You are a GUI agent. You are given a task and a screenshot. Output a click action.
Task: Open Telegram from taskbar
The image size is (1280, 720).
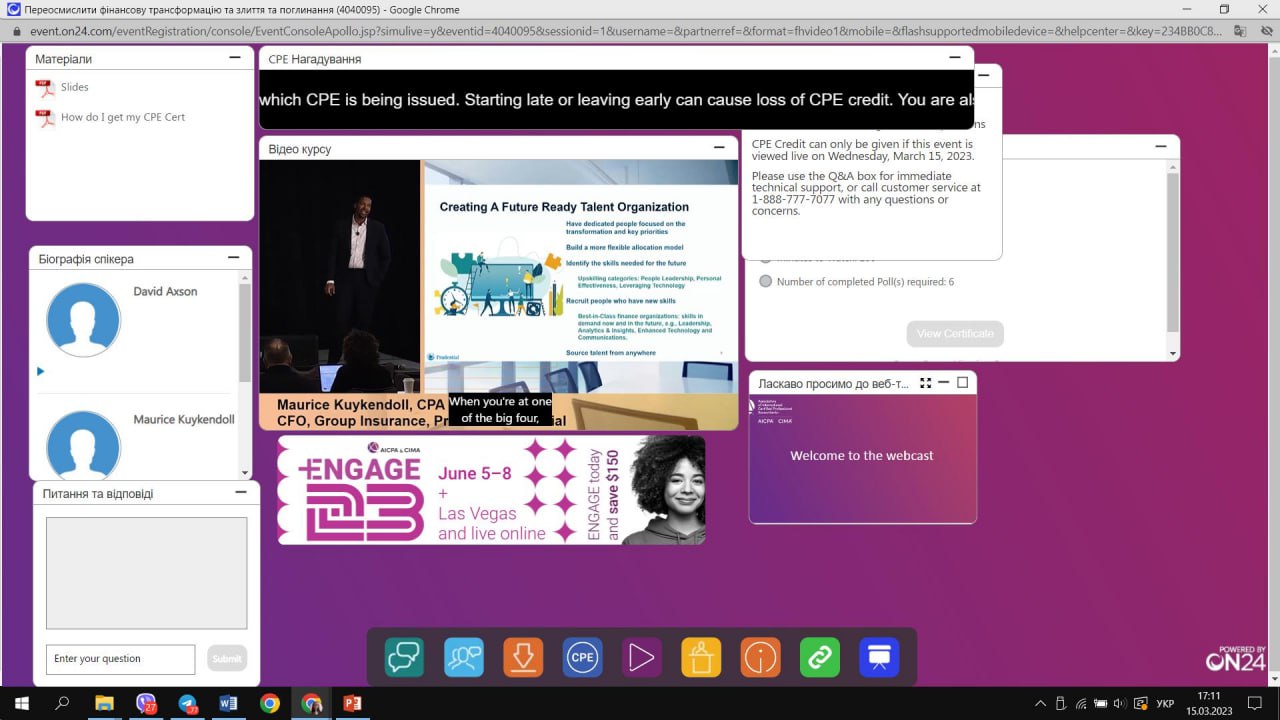(188, 703)
